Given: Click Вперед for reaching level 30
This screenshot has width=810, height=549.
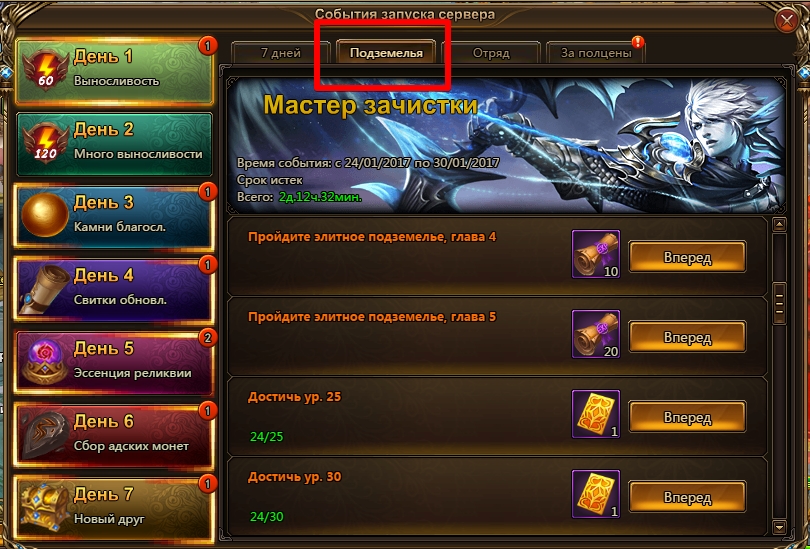Looking at the screenshot, I should (687, 497).
